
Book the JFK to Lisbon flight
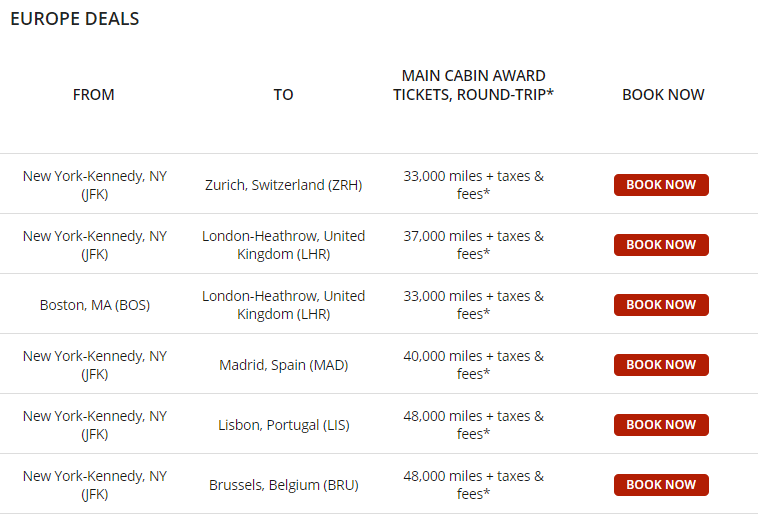tap(661, 425)
